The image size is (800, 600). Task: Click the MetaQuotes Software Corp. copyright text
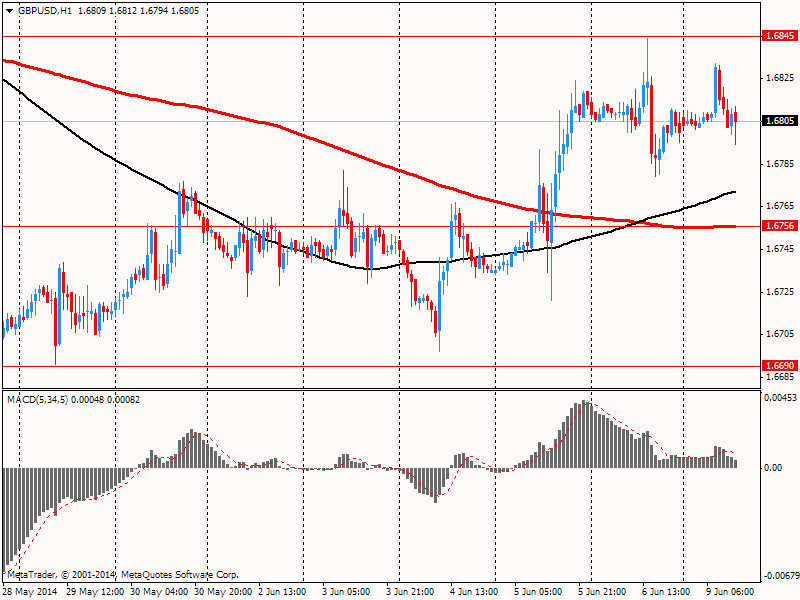pos(179,575)
